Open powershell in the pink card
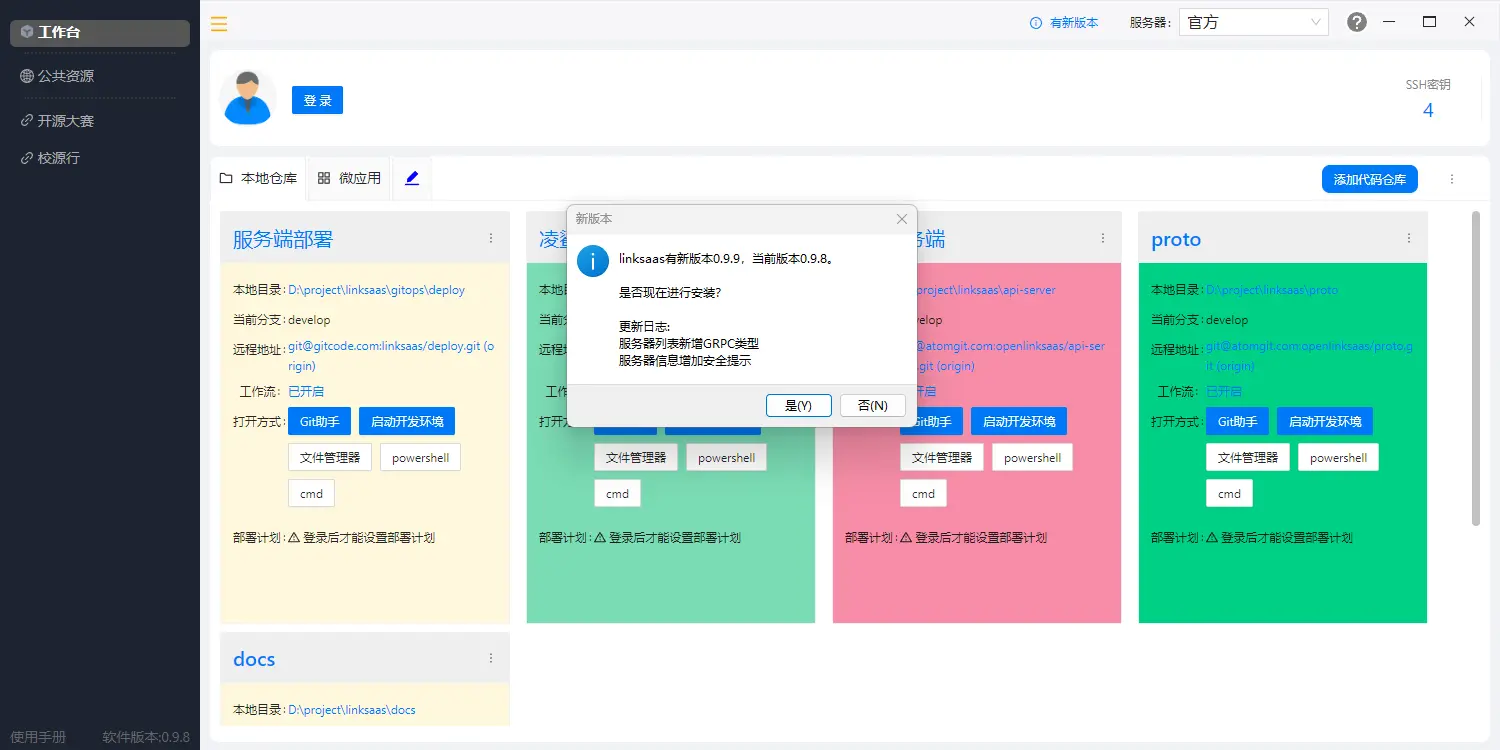 [x=1032, y=457]
